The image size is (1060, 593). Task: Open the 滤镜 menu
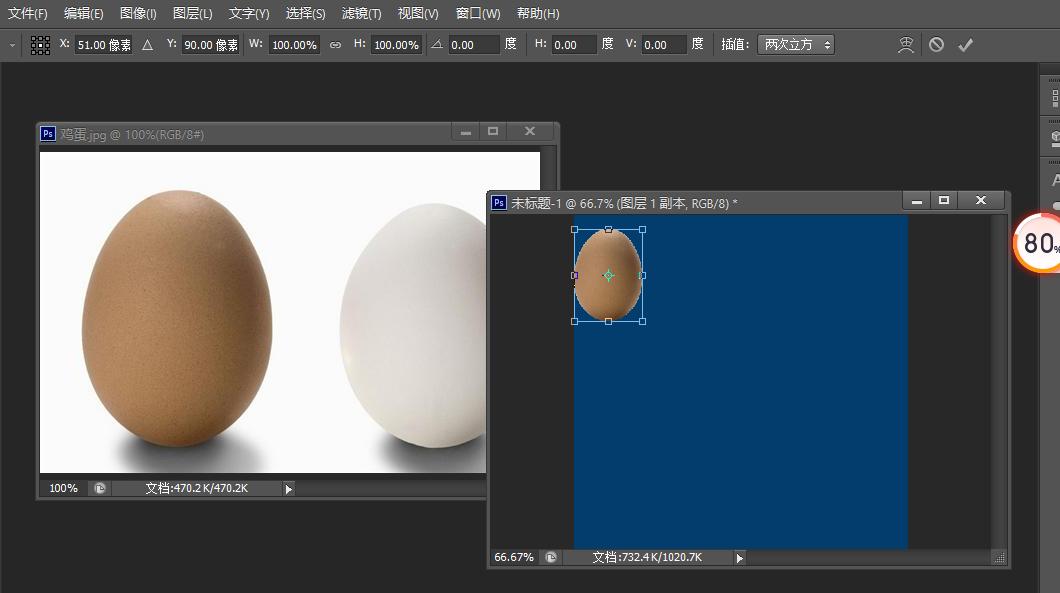point(362,13)
